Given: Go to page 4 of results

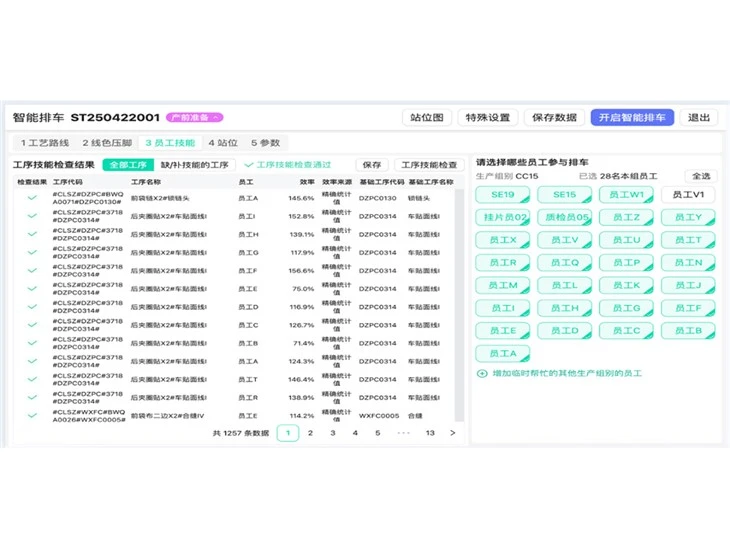Looking at the screenshot, I should [355, 433].
